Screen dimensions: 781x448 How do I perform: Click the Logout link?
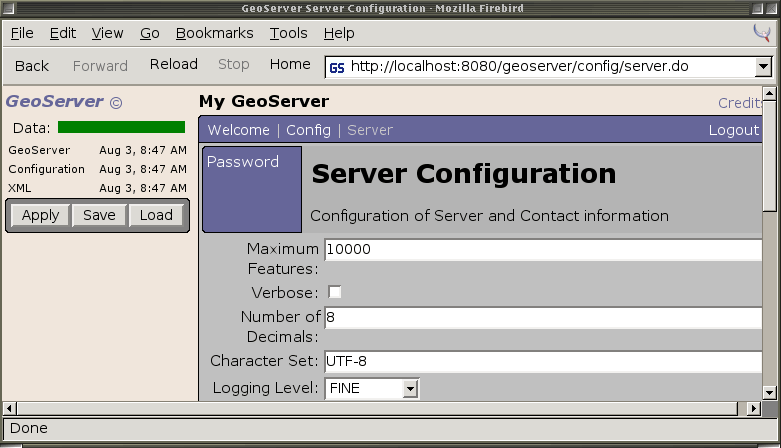click(x=733, y=130)
